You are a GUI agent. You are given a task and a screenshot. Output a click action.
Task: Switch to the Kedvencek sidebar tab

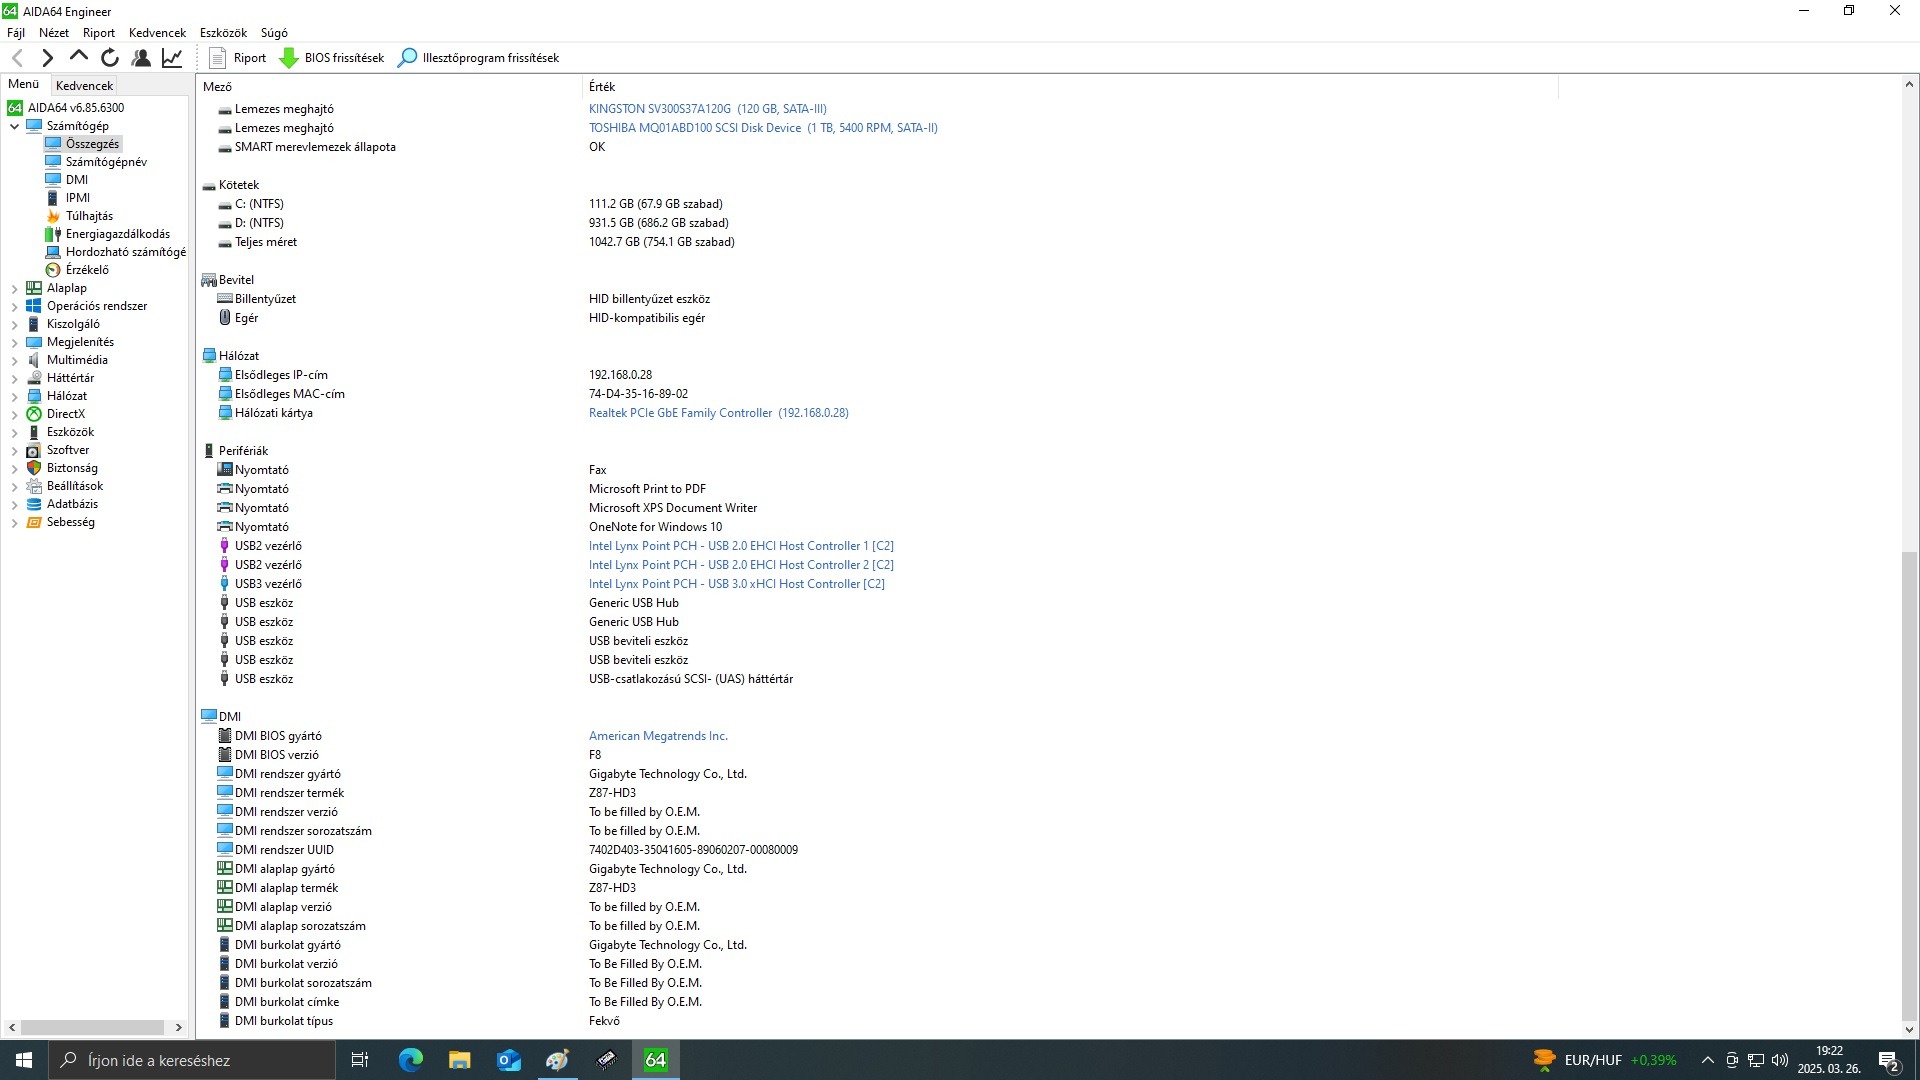tap(84, 86)
